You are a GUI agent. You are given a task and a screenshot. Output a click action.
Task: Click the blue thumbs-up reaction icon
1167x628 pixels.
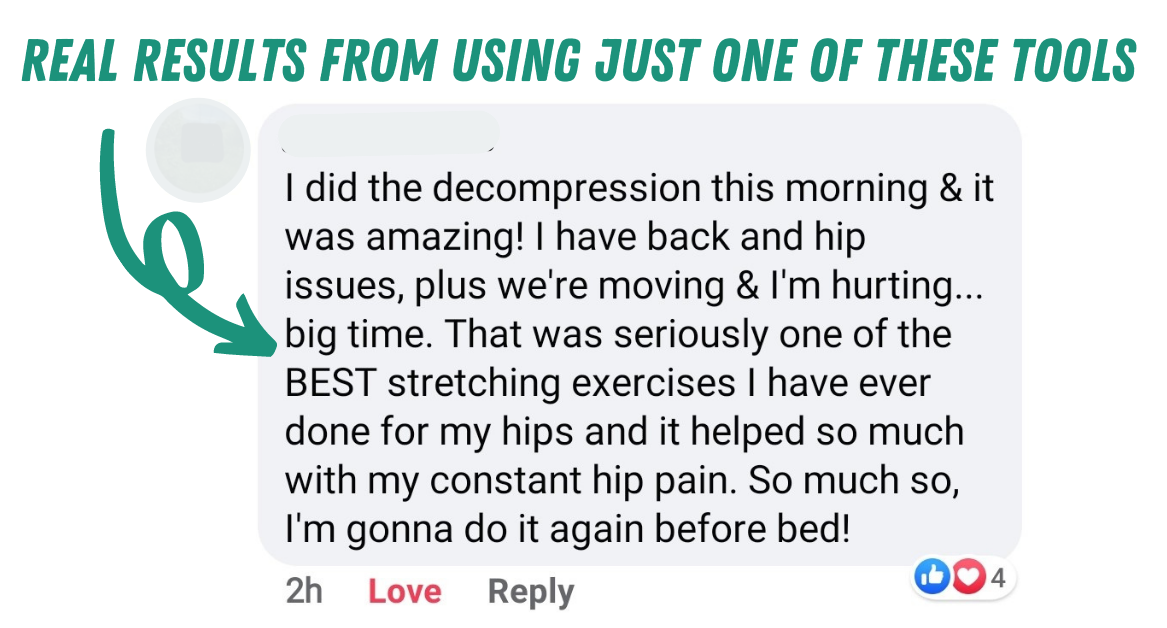tap(931, 577)
